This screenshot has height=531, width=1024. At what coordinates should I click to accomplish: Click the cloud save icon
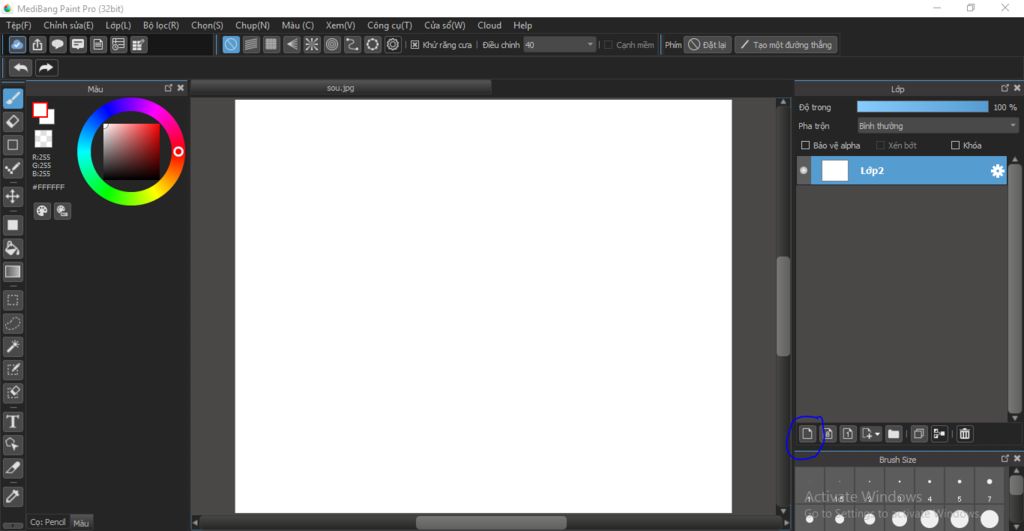pyautogui.click(x=17, y=44)
